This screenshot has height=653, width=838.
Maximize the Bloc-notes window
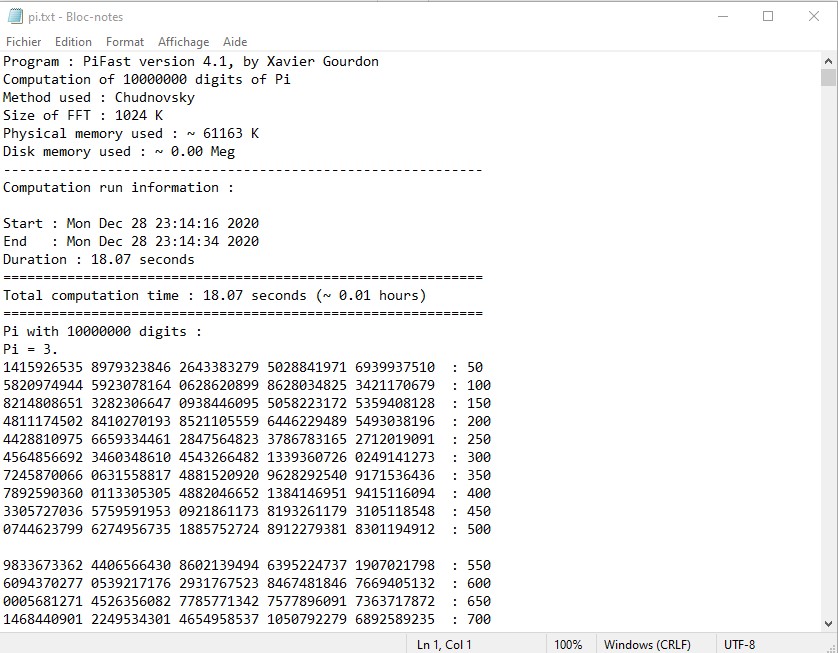[768, 17]
